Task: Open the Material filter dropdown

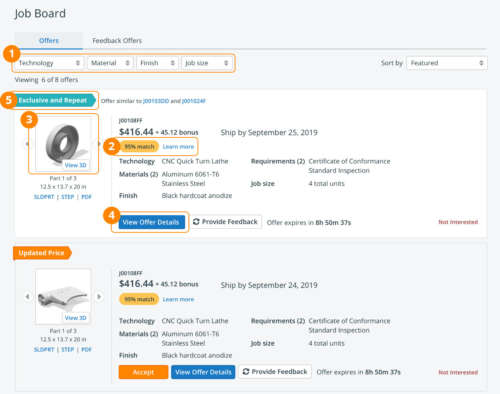Action: click(x=110, y=63)
